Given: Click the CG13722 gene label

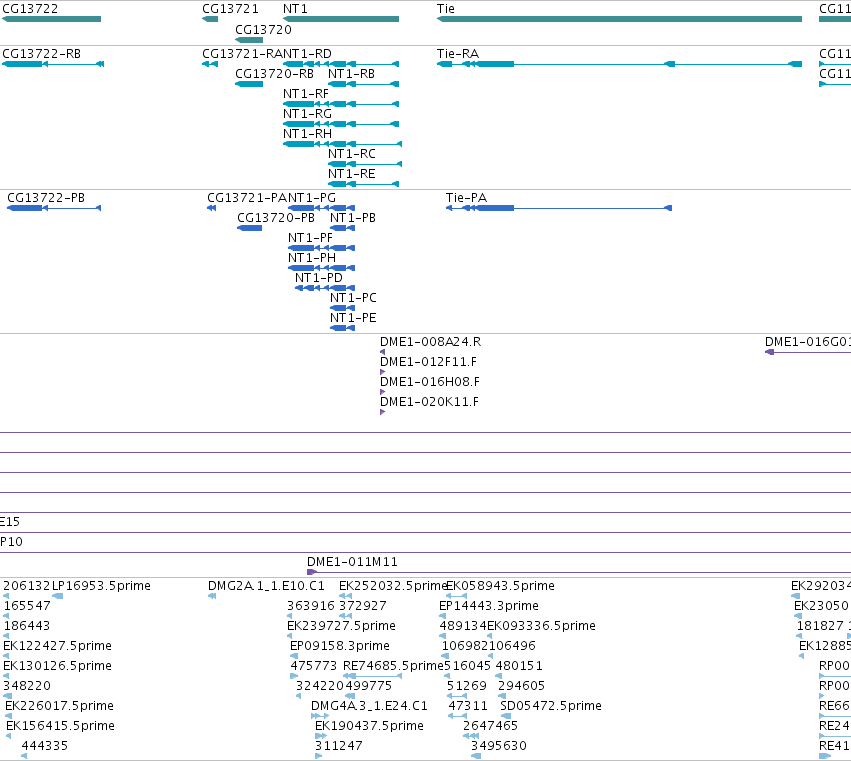Looking at the screenshot, I should coord(30,9).
